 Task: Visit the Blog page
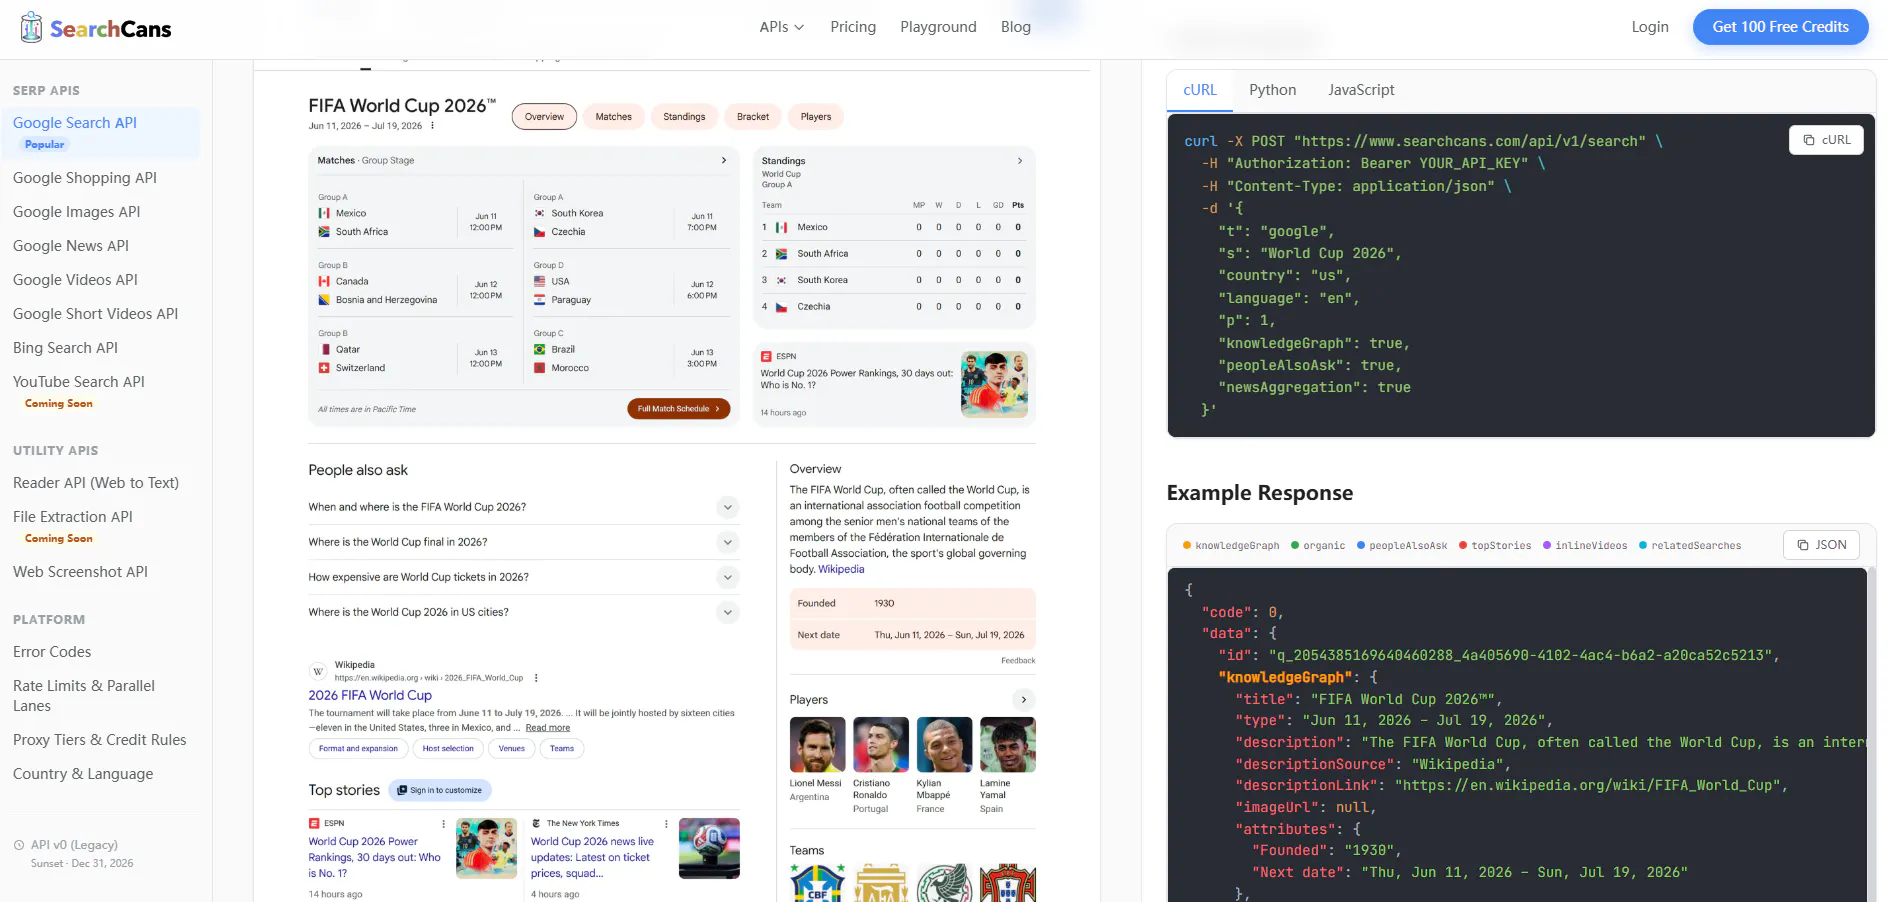[x=1016, y=27]
